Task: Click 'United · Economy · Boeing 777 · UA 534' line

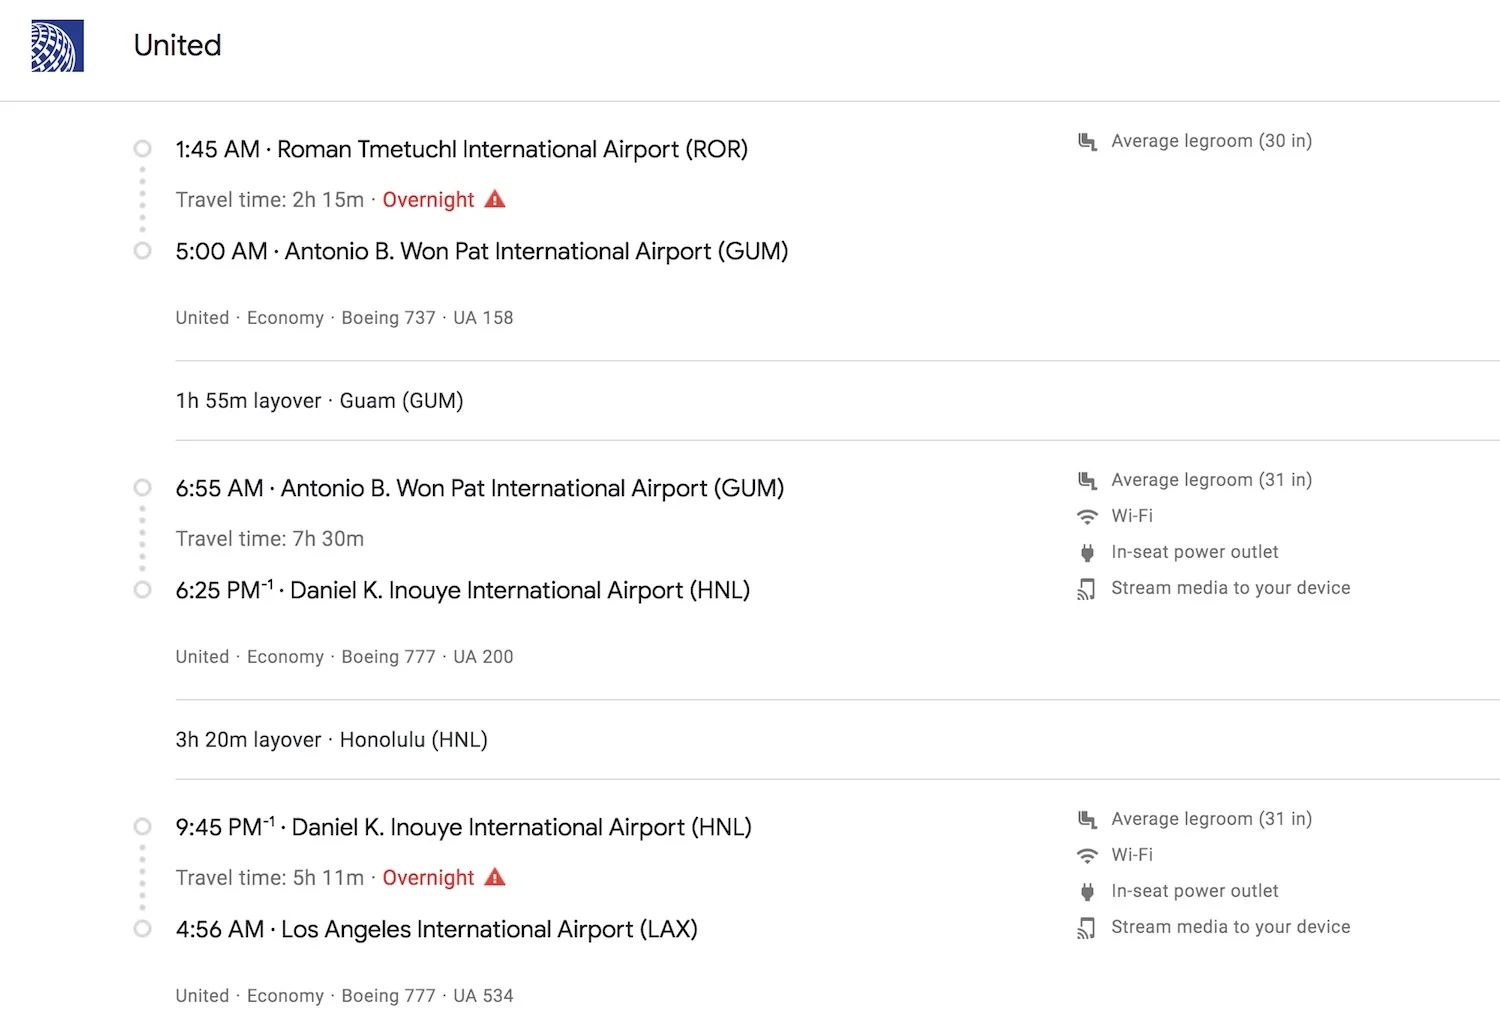Action: [345, 996]
